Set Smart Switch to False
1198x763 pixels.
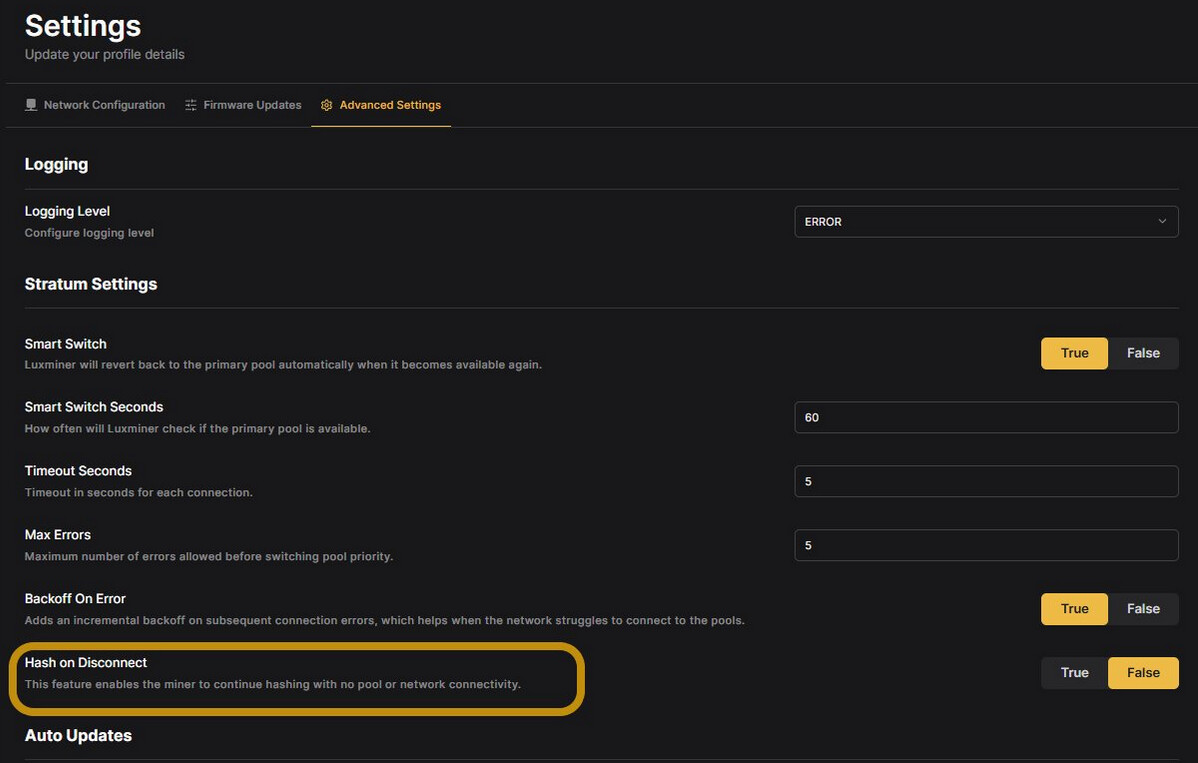pos(1143,353)
